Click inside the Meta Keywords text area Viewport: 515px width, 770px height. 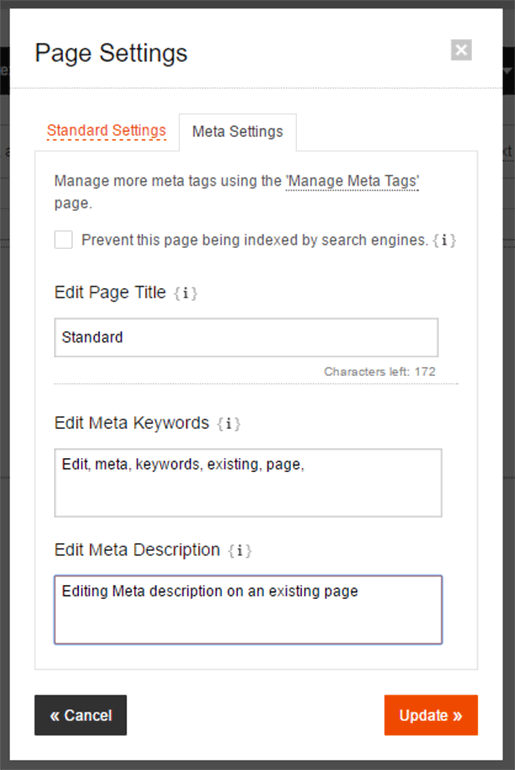(248, 483)
